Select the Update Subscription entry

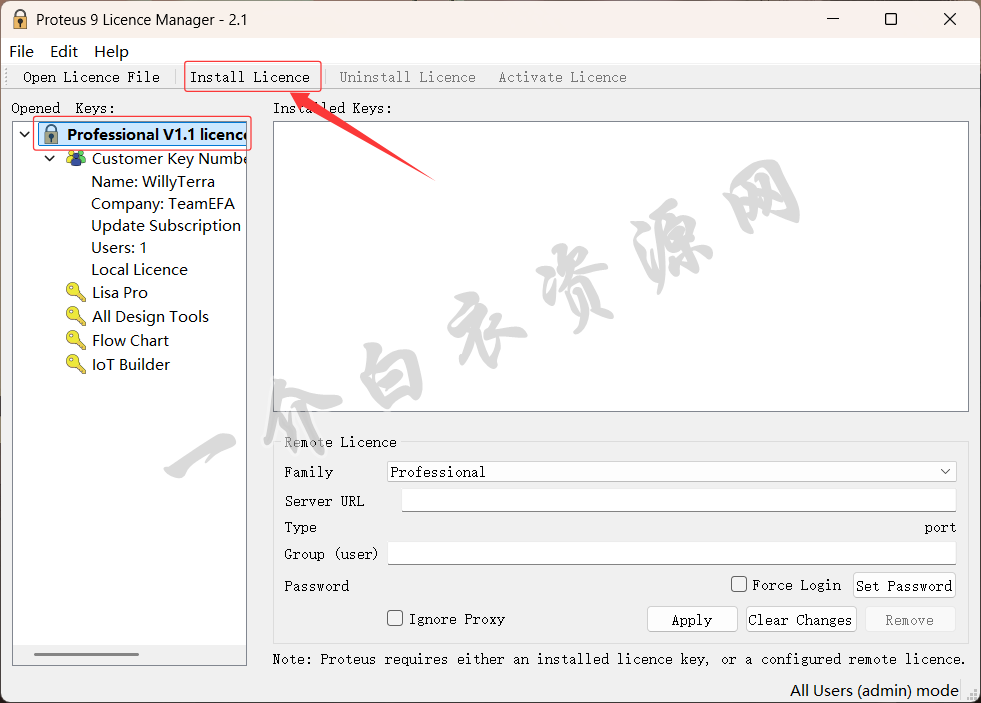point(166,226)
